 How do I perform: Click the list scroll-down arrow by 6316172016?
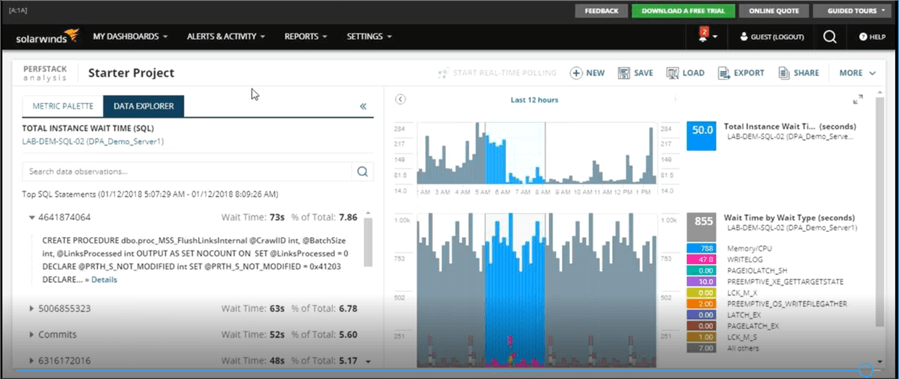pyautogui.click(x=367, y=361)
